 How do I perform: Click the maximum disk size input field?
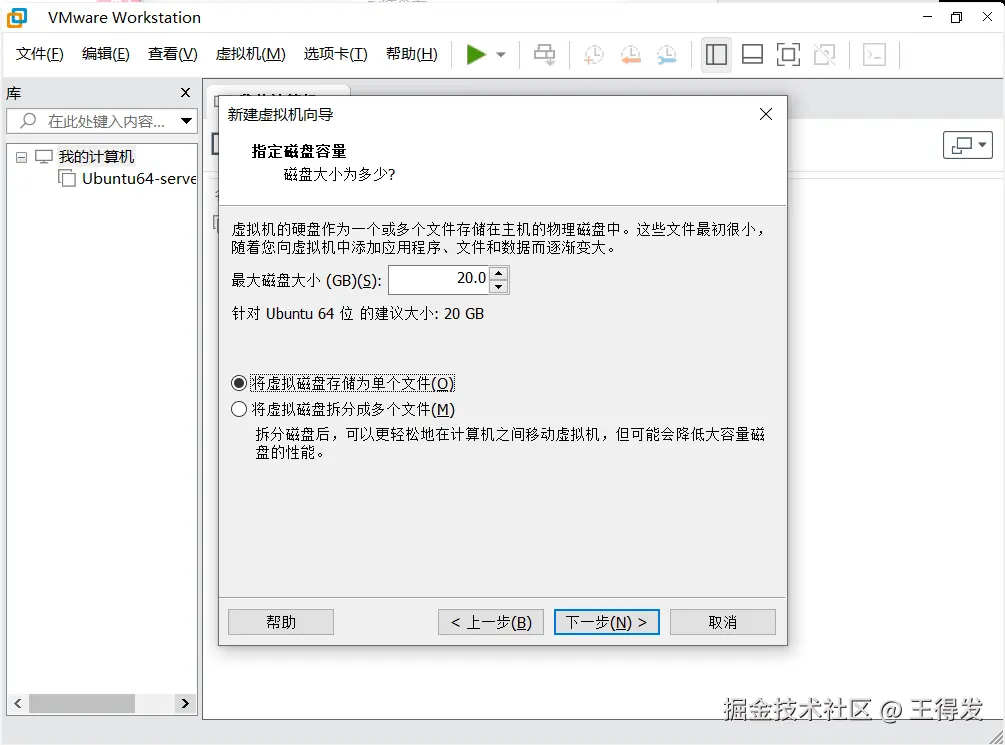pyautogui.click(x=440, y=280)
